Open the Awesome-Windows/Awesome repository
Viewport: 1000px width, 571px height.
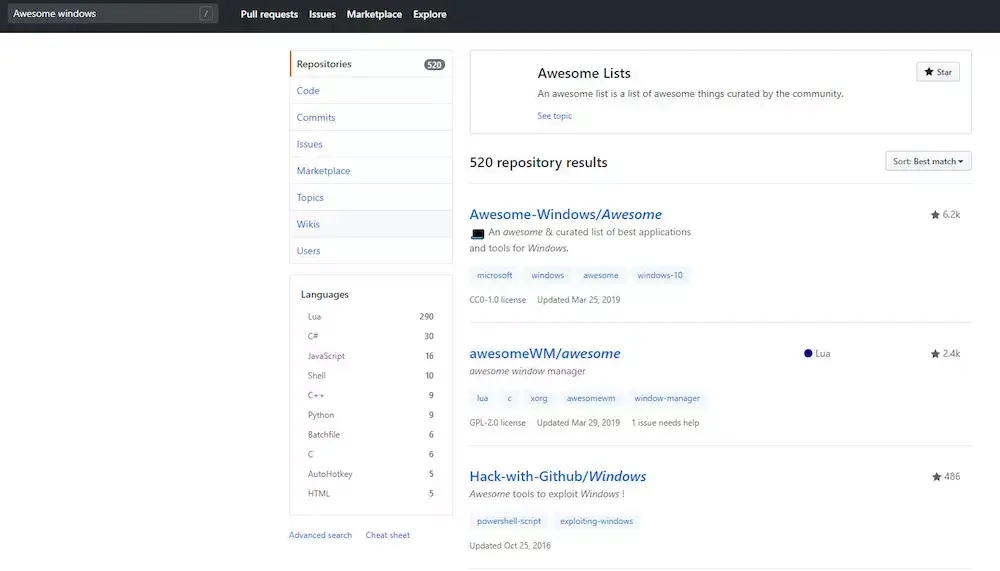[566, 214]
